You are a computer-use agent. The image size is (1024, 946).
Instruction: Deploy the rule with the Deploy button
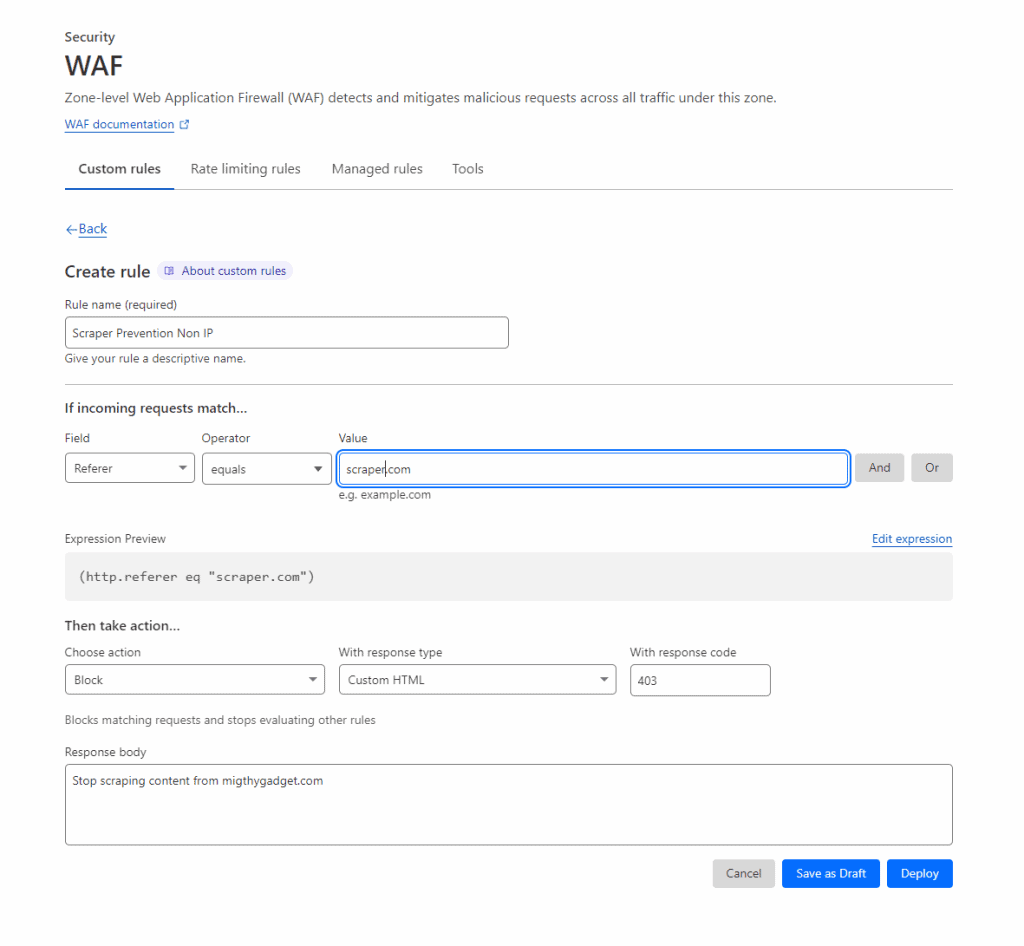(919, 873)
